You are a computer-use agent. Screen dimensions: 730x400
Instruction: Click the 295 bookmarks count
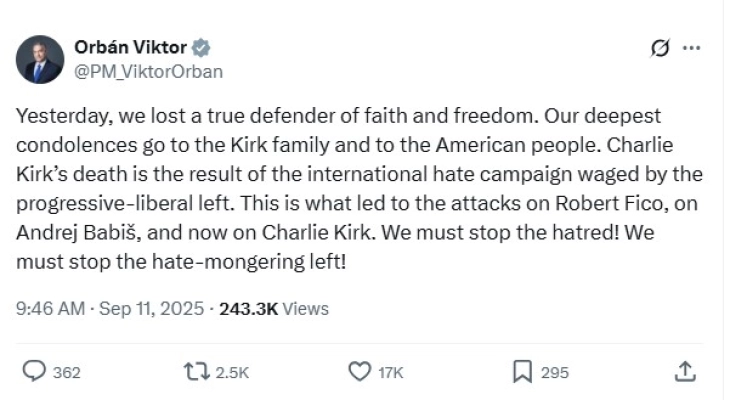[x=555, y=373]
